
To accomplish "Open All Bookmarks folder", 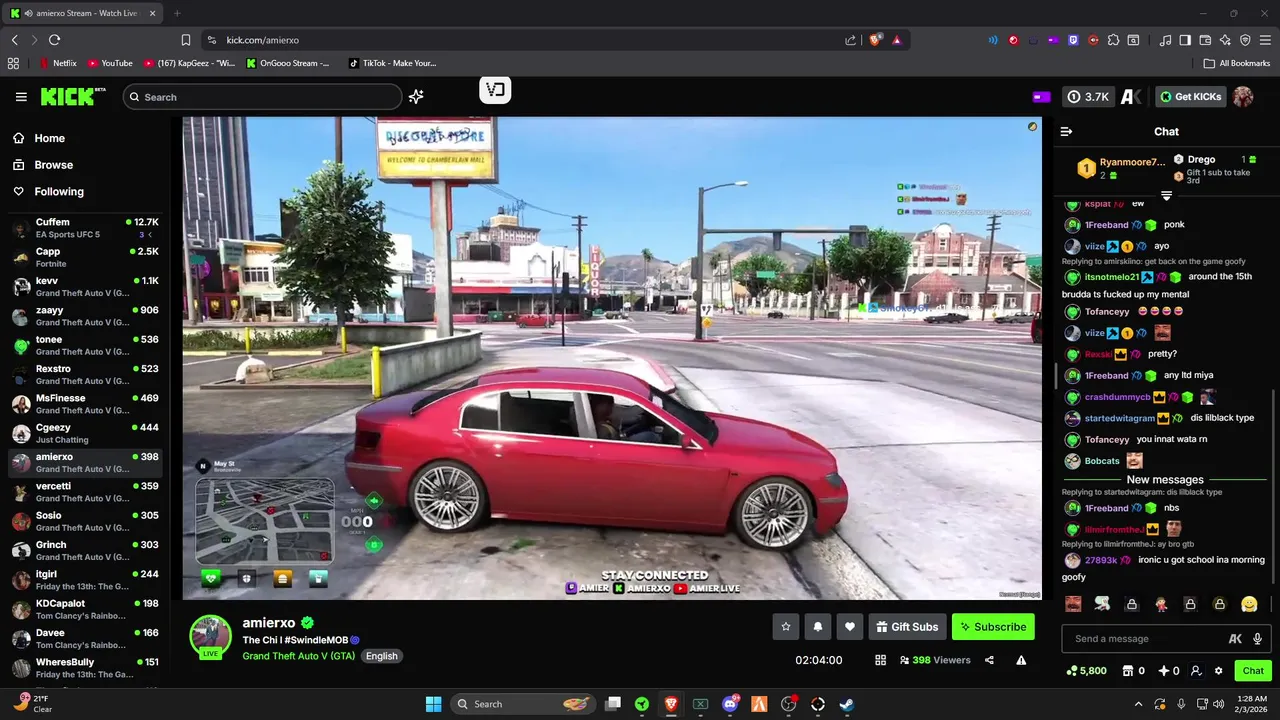I will [x=1237, y=63].
